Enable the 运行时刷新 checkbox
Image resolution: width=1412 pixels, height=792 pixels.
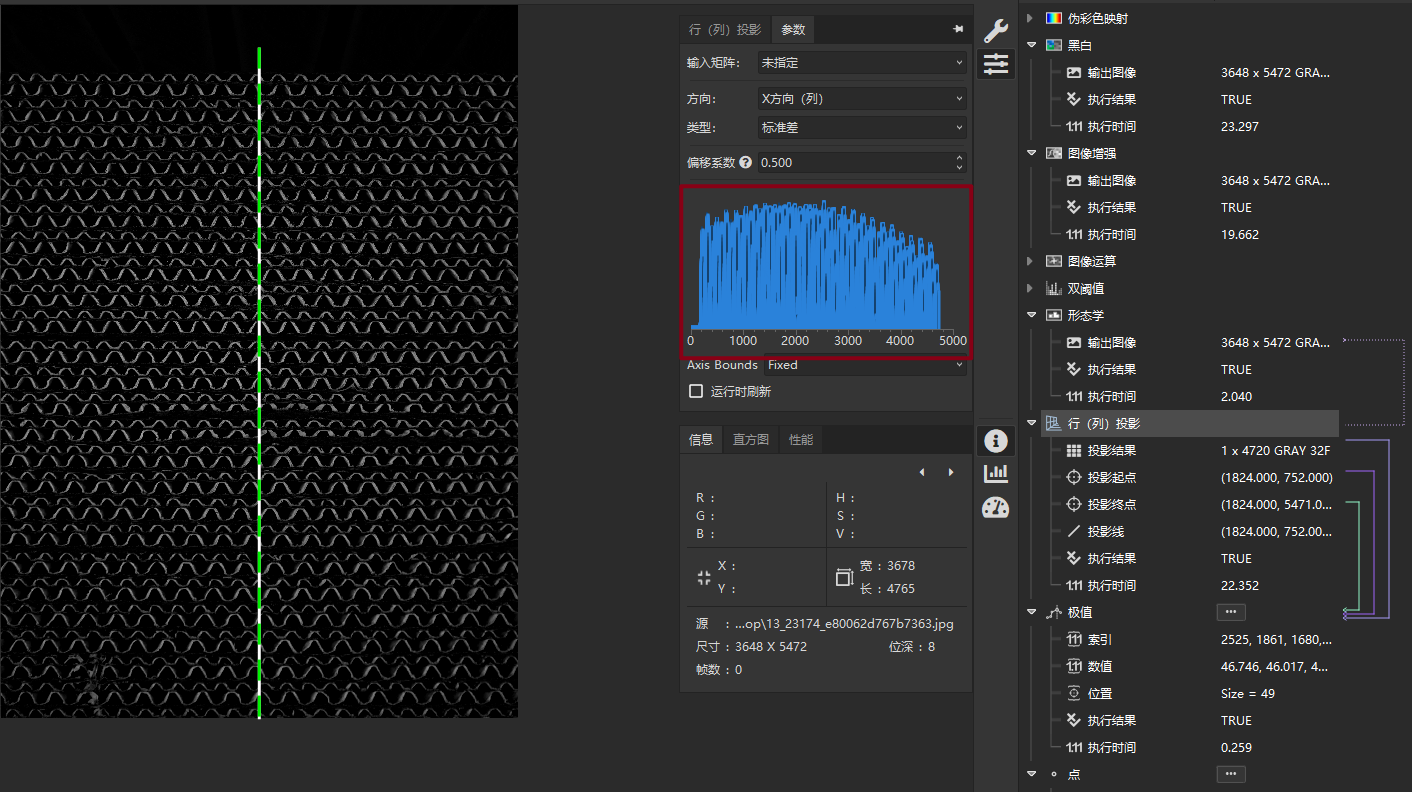696,392
